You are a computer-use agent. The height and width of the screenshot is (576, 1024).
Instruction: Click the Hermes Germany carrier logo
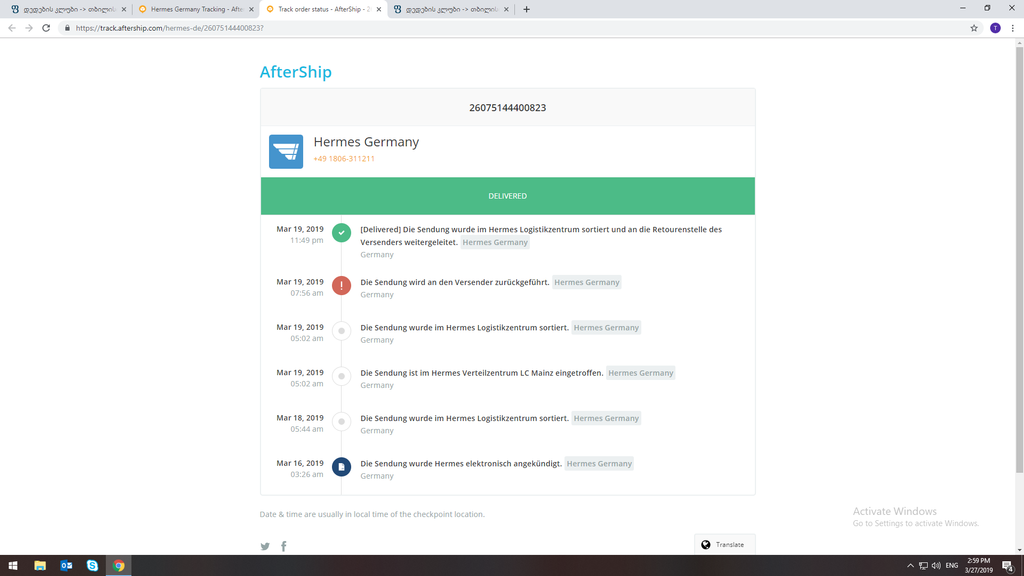[286, 152]
